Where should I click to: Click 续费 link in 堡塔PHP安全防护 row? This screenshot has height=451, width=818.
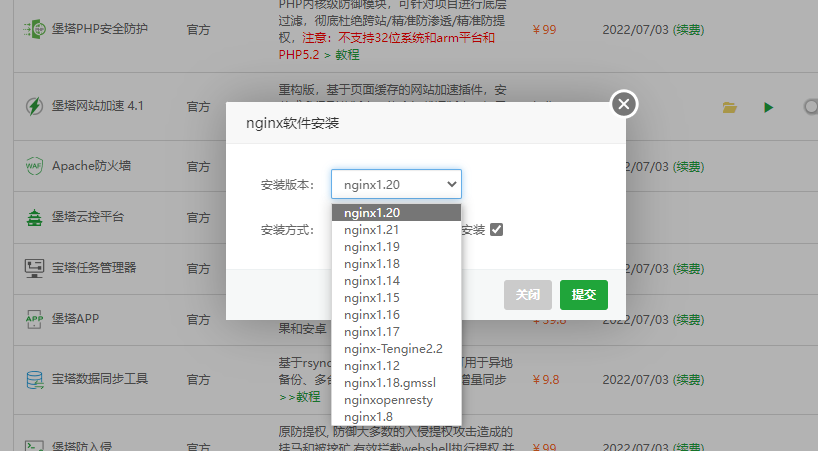(x=689, y=30)
